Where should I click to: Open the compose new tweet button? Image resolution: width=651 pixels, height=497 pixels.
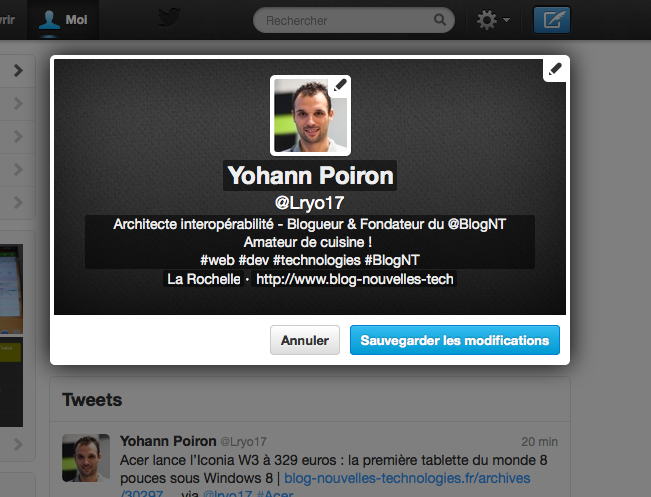point(552,20)
